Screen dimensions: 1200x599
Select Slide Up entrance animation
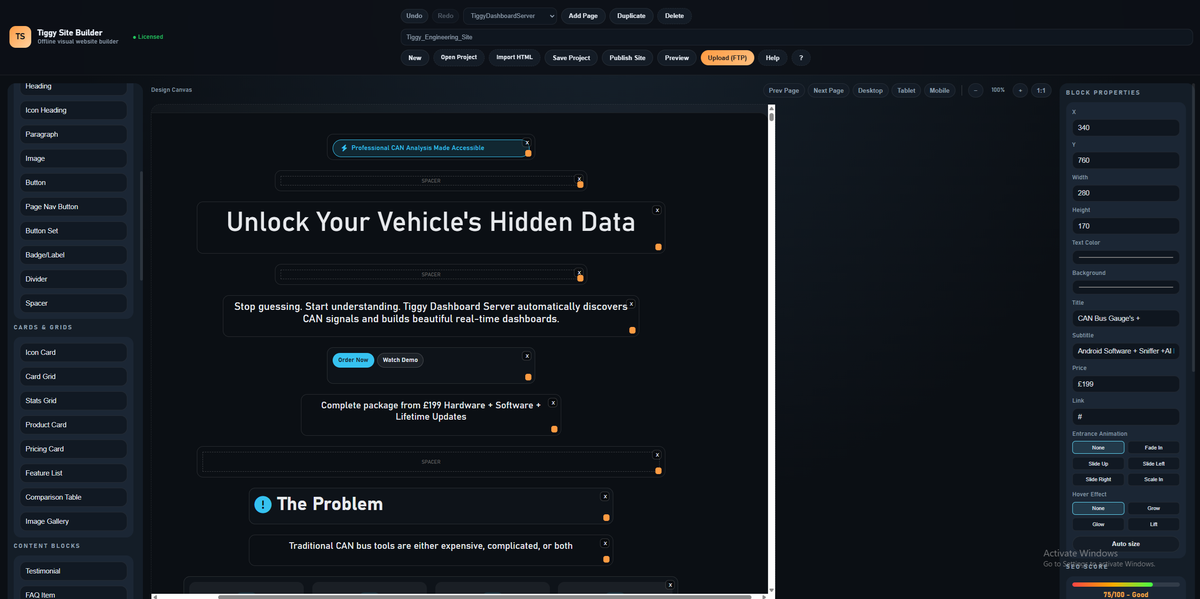pyautogui.click(x=1098, y=464)
